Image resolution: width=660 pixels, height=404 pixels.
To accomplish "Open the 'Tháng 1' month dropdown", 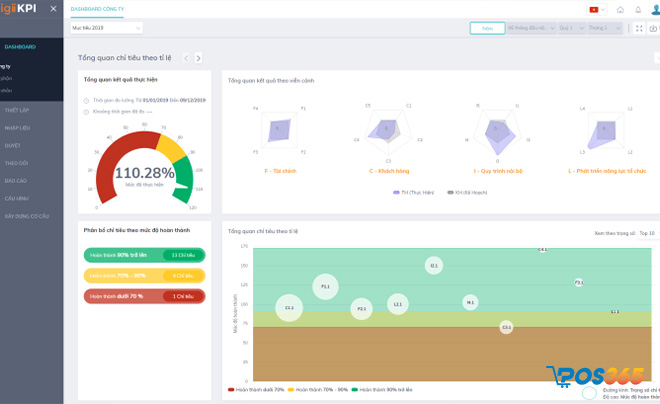I will pyautogui.click(x=605, y=28).
